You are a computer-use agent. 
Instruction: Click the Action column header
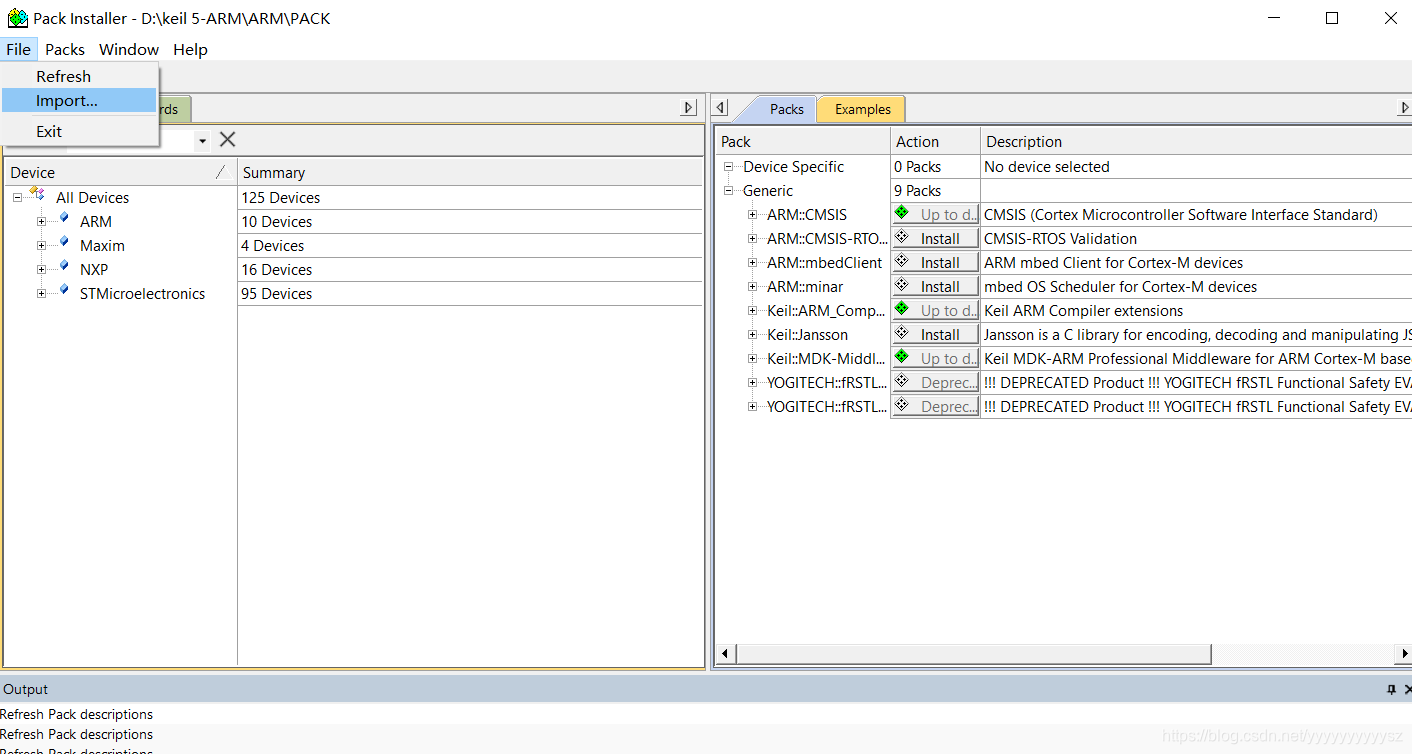tap(935, 141)
